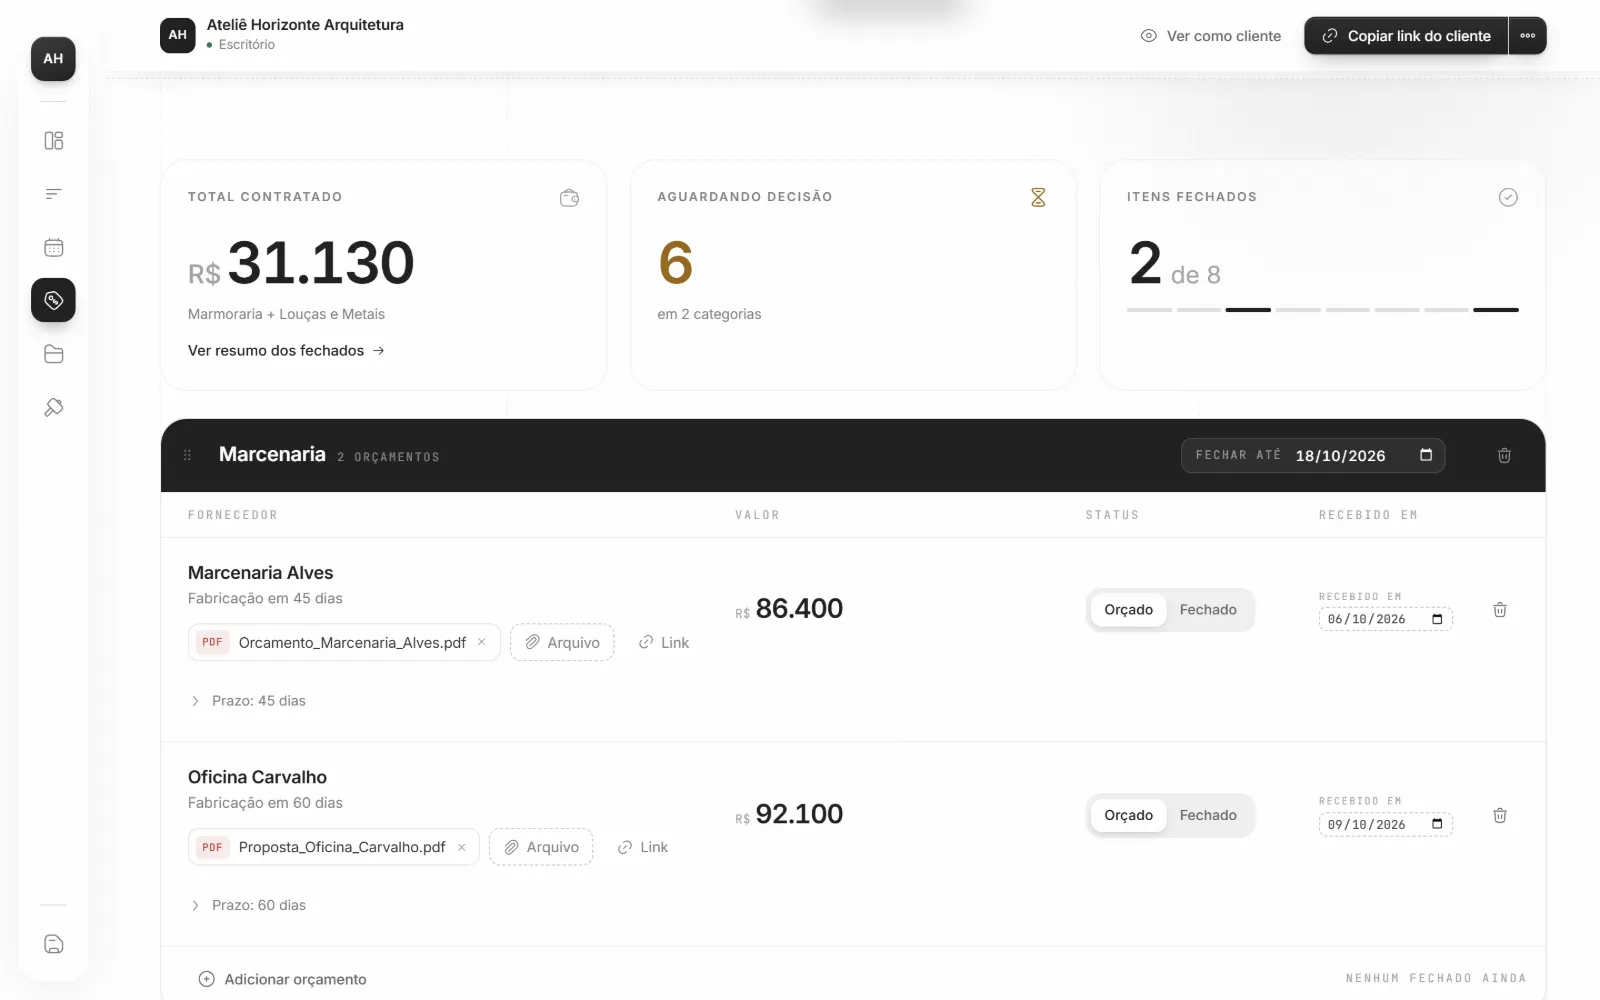Delete the Marcenaria Alves quote row
Viewport: 1600px width, 1000px height.
point(1500,610)
